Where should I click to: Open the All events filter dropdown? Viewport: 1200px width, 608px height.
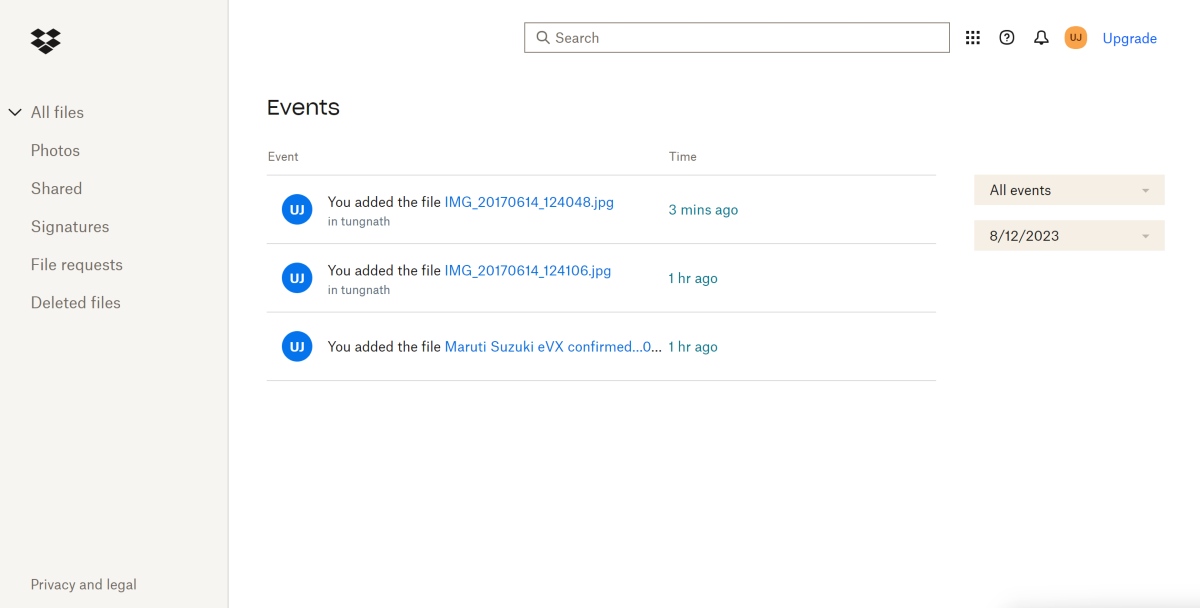click(x=1069, y=190)
